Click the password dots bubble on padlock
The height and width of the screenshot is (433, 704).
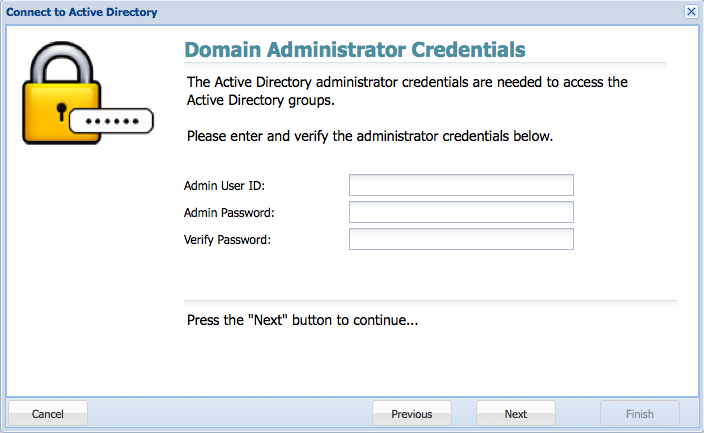[x=112, y=121]
